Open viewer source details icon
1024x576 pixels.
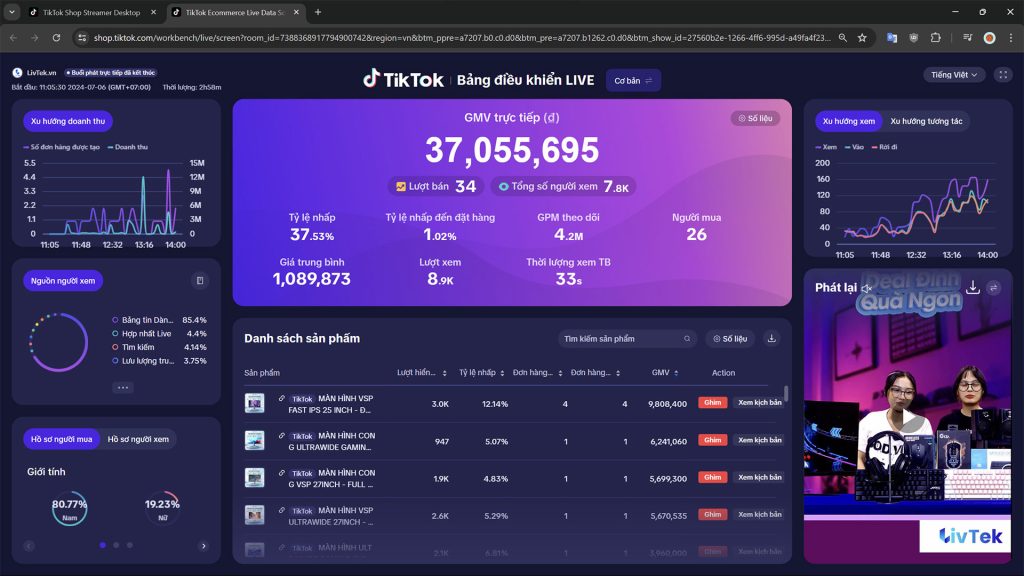coord(200,281)
